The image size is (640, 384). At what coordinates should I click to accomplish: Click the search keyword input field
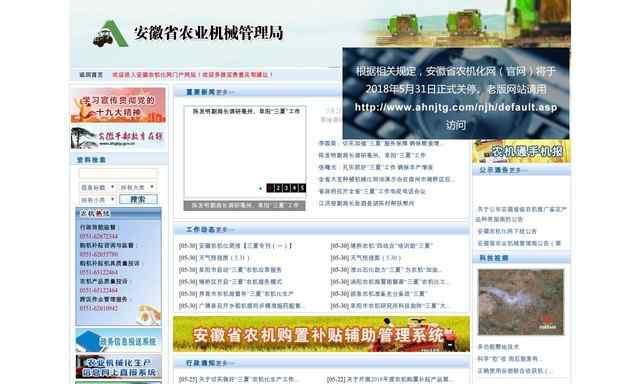point(118,174)
